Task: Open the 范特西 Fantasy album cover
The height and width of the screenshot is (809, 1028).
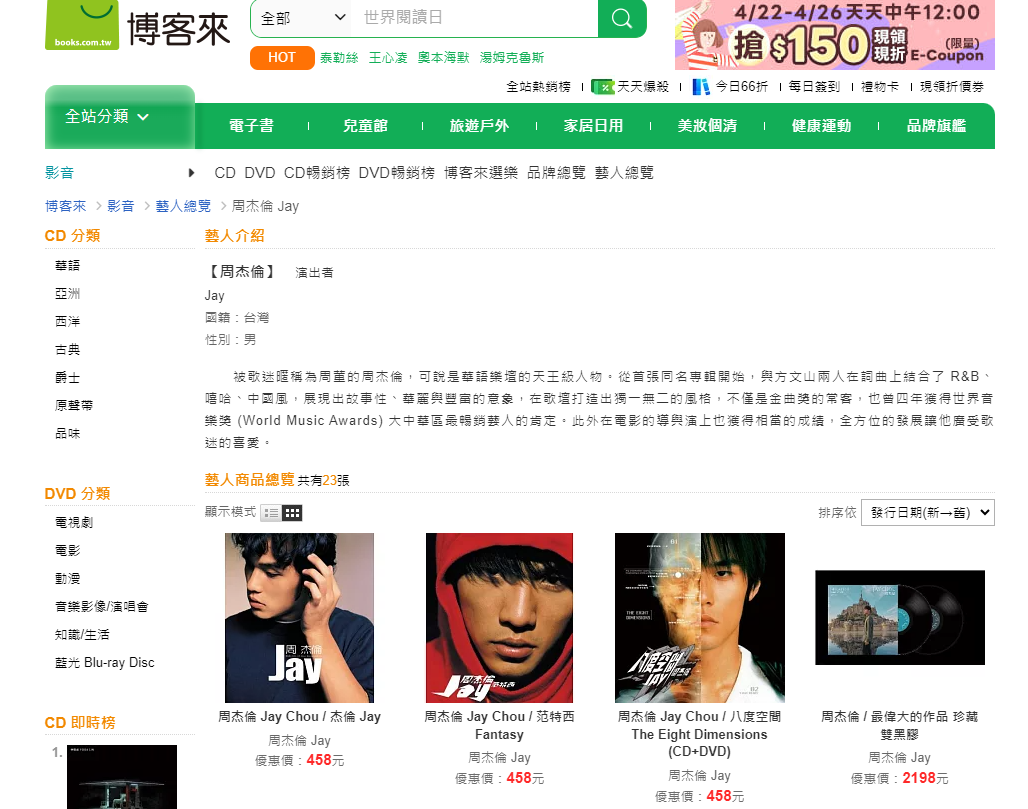Action: click(x=500, y=618)
